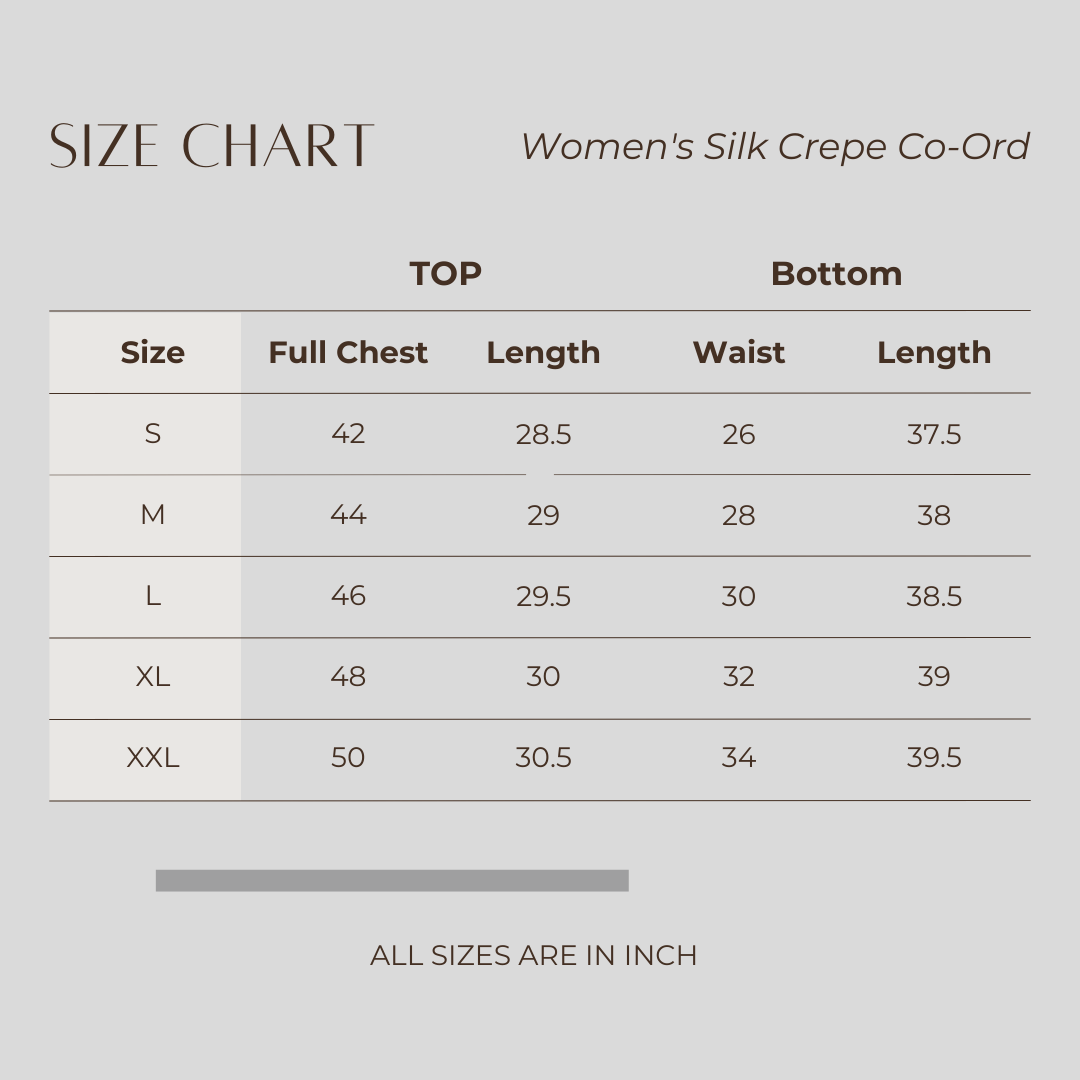1080x1080 pixels.
Task: Click the ALL SIZES ARE IN INCH note
Action: tap(533, 955)
